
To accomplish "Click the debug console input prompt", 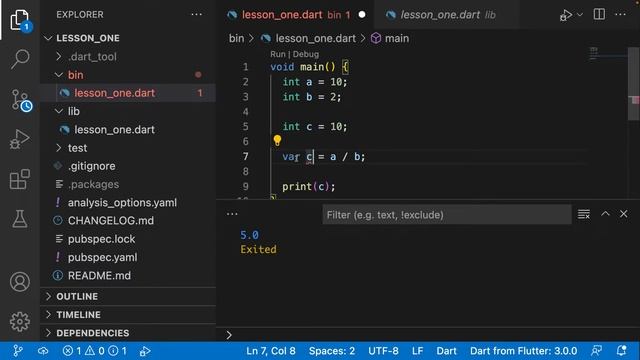I will (x=428, y=335).
